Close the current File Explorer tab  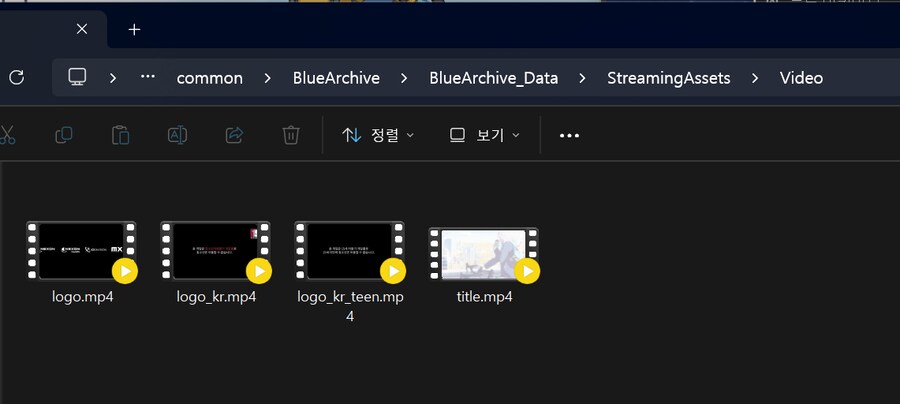point(82,29)
